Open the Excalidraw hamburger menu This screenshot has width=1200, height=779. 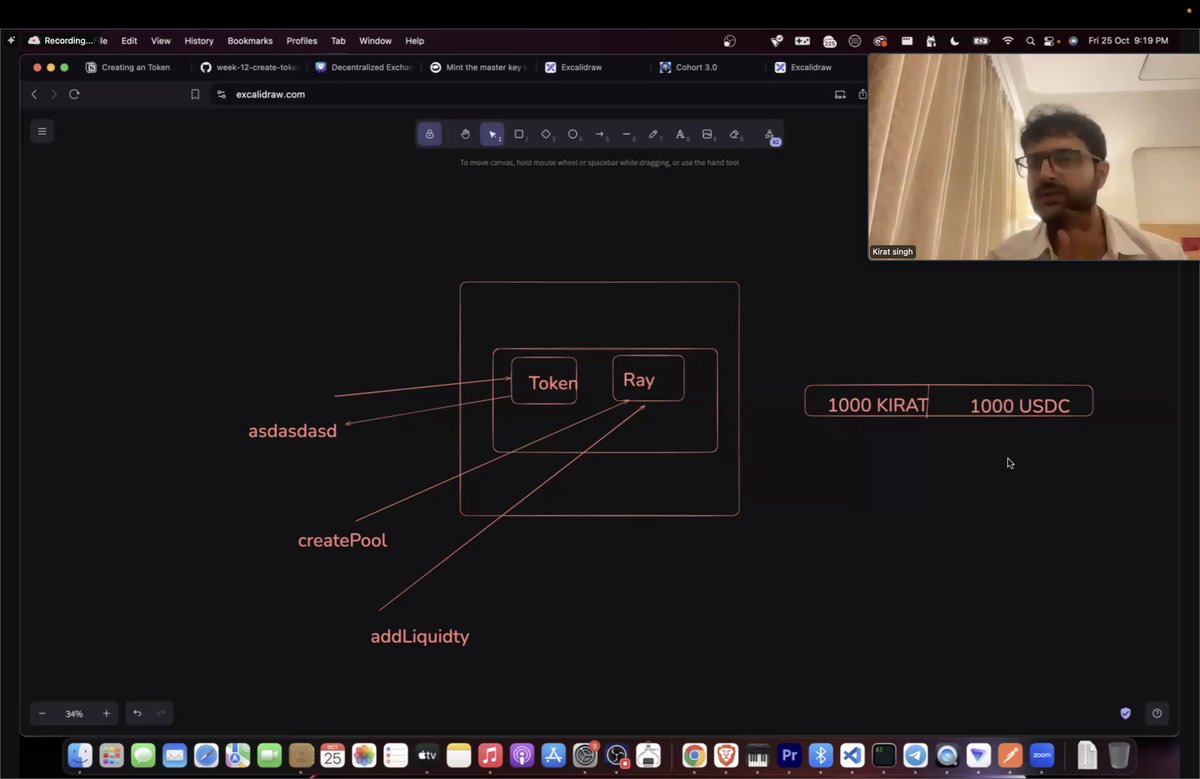coord(41,130)
